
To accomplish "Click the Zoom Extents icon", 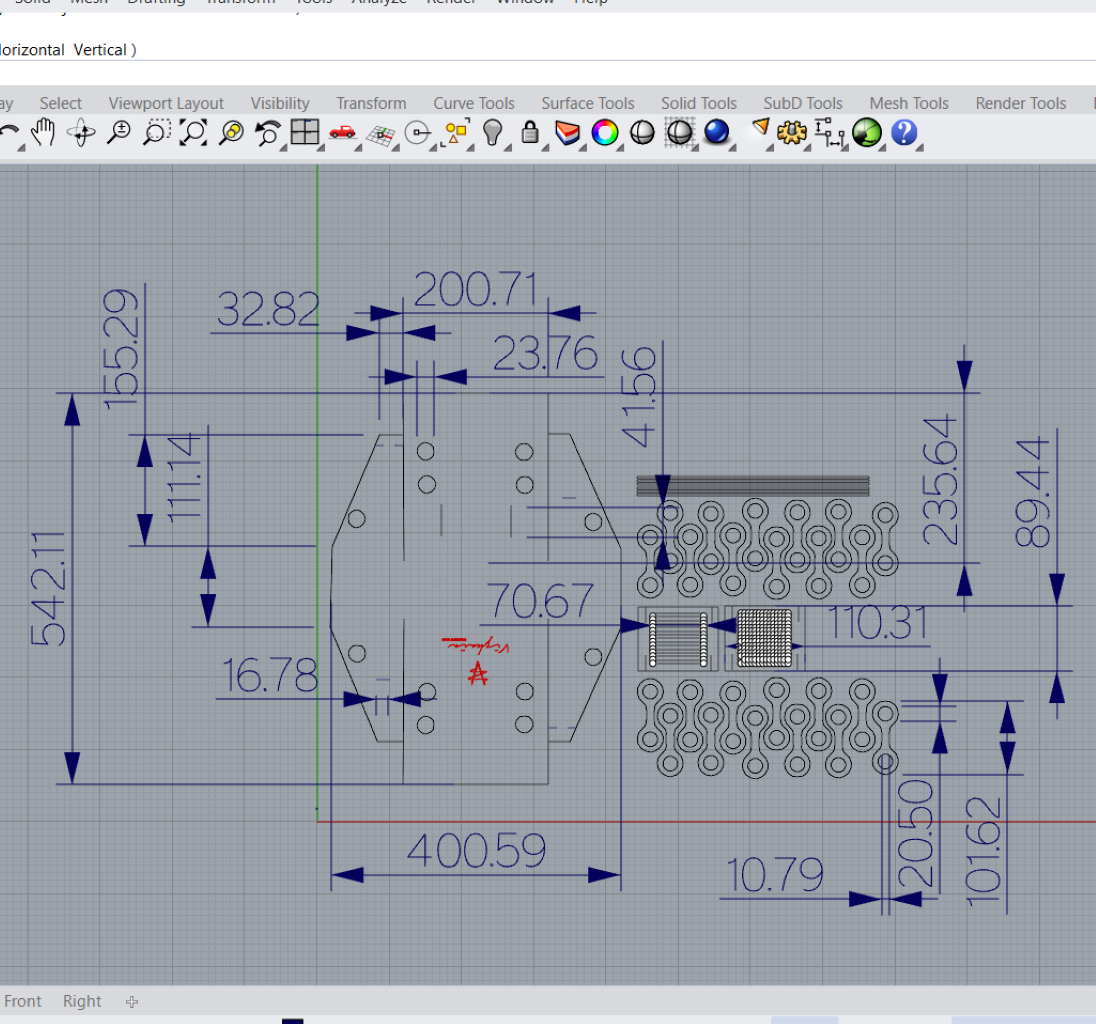I will pos(194,132).
